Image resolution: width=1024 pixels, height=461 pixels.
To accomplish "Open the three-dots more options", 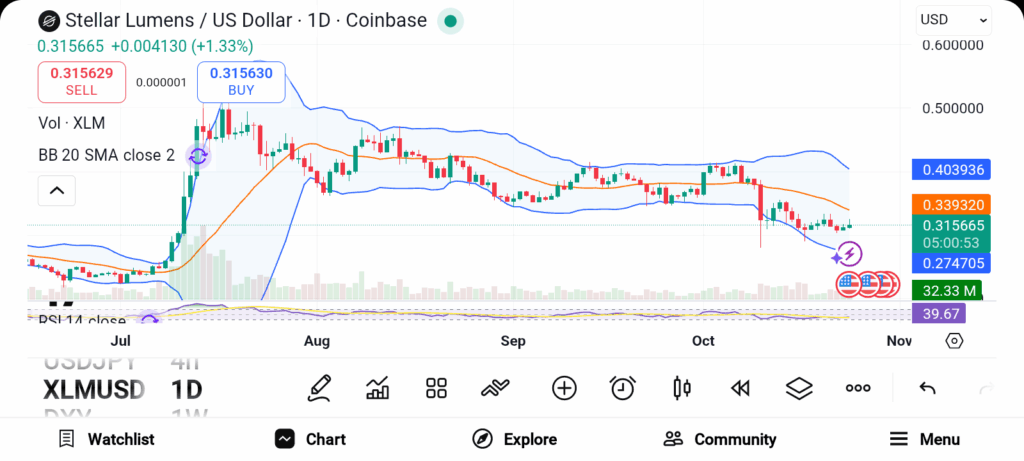I will 858,388.
